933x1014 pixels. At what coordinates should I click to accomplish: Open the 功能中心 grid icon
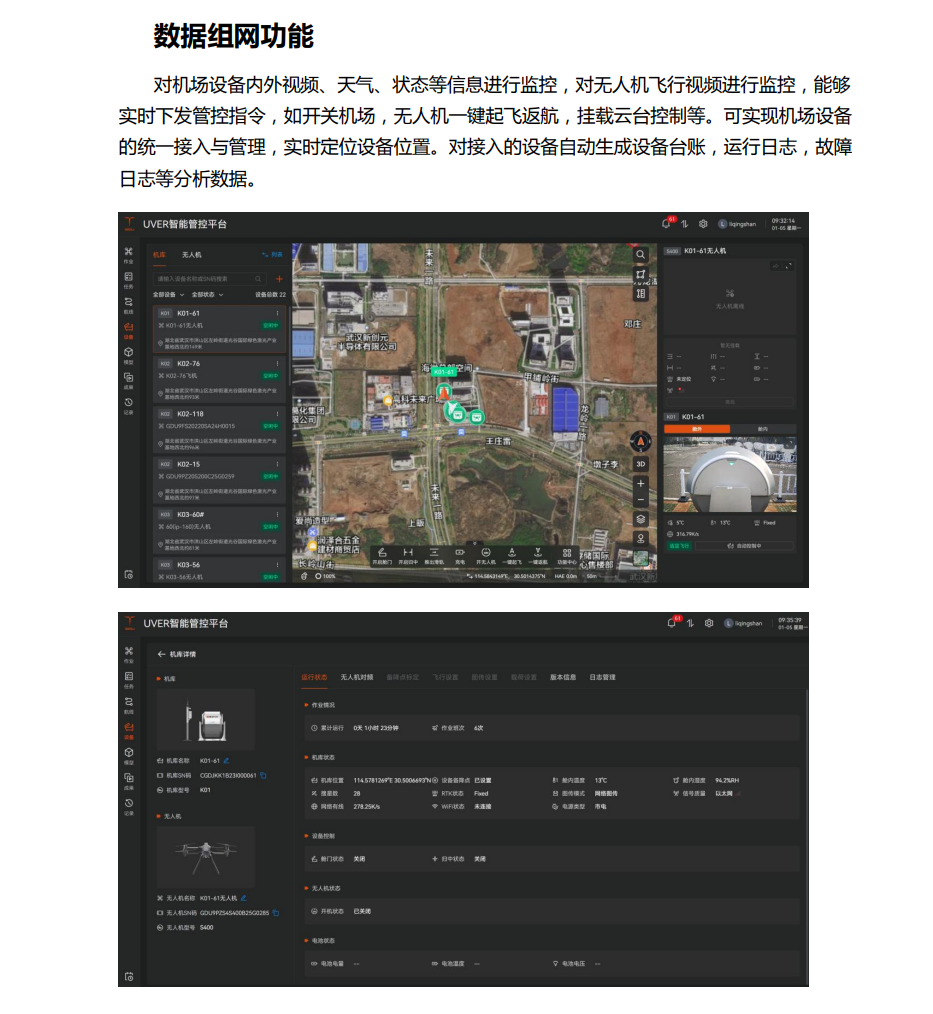[568, 553]
